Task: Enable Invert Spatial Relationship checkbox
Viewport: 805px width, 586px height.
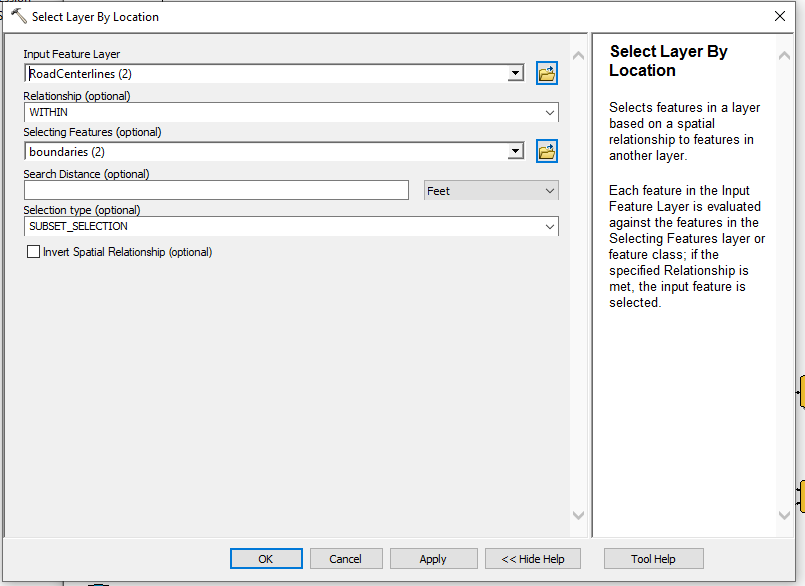Action: click(33, 252)
